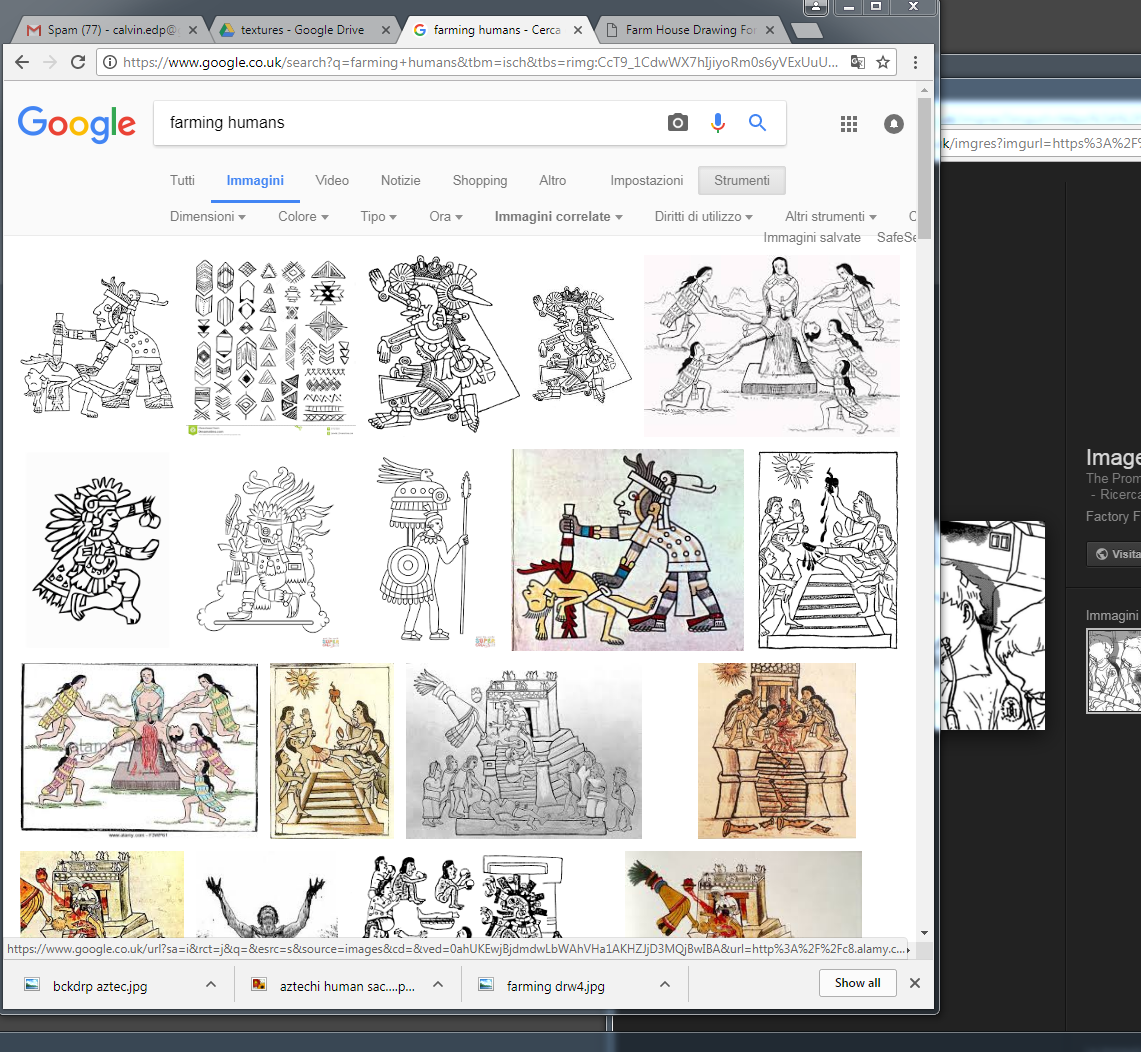Select the Video search tab

pos(332,181)
